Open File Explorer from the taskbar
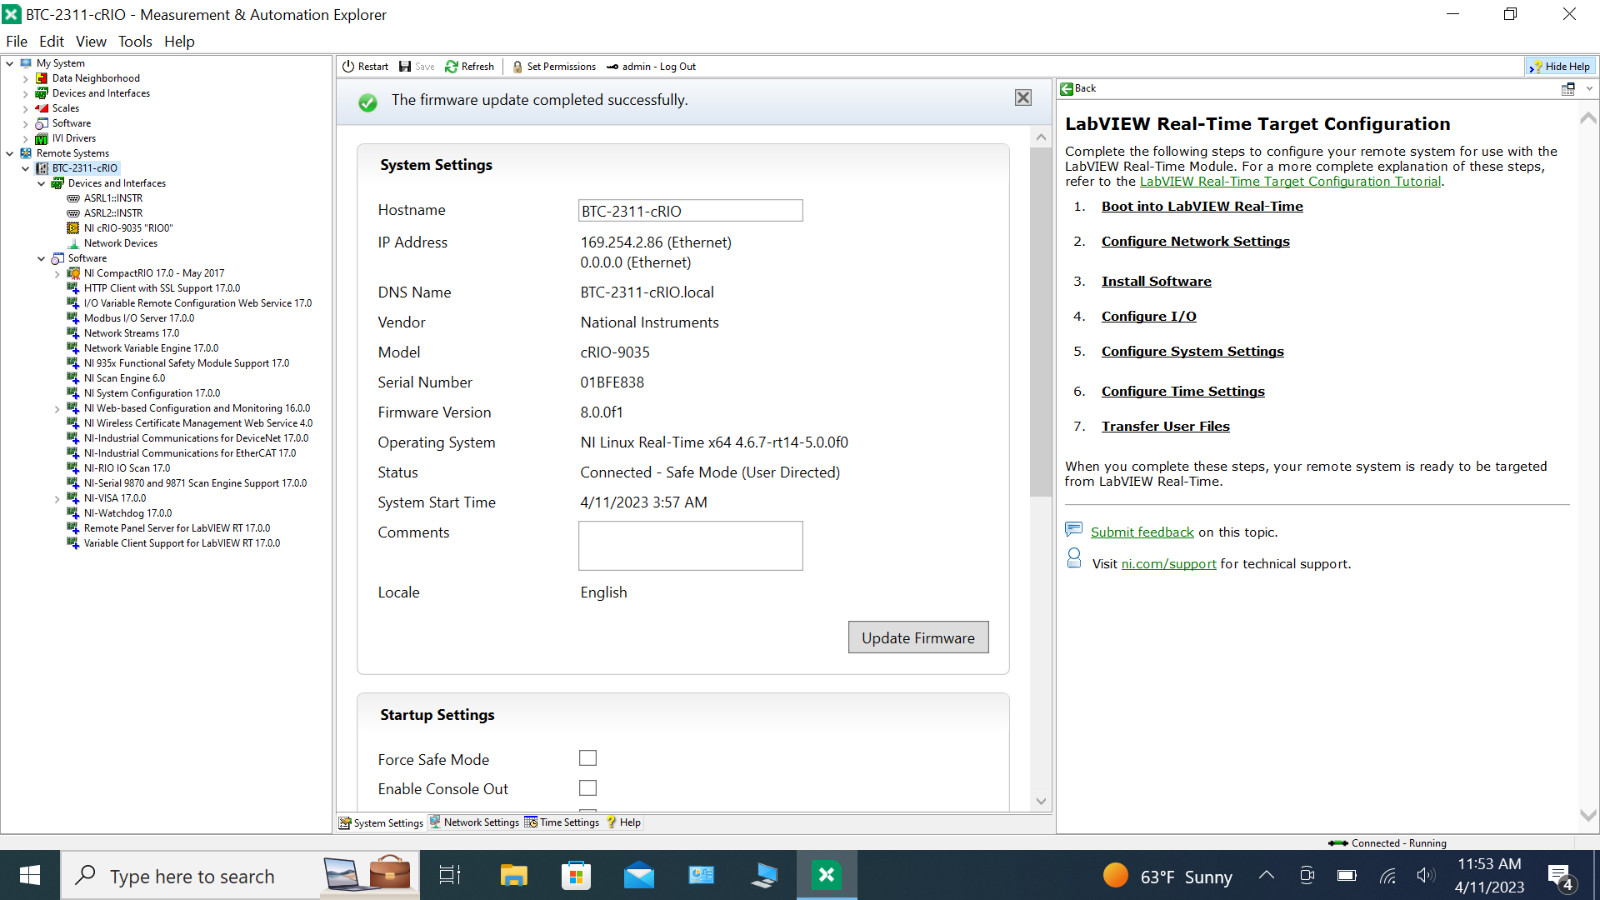 (x=514, y=876)
